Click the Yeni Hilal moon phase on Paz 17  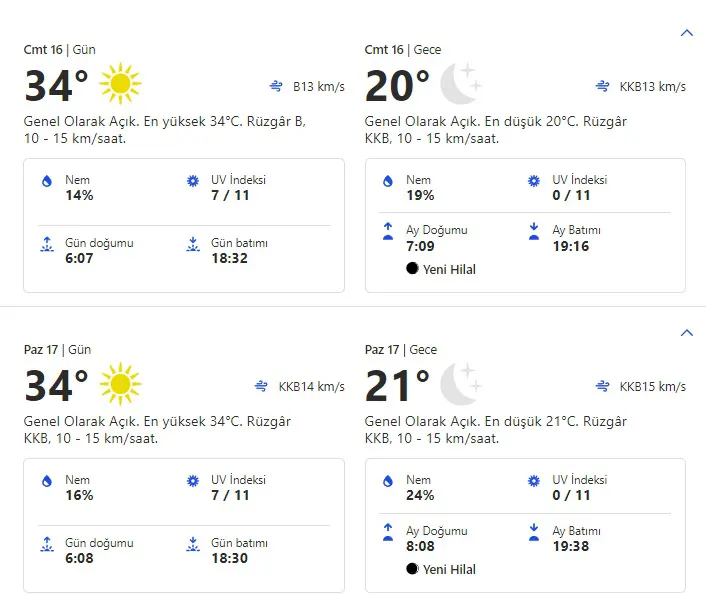point(441,569)
